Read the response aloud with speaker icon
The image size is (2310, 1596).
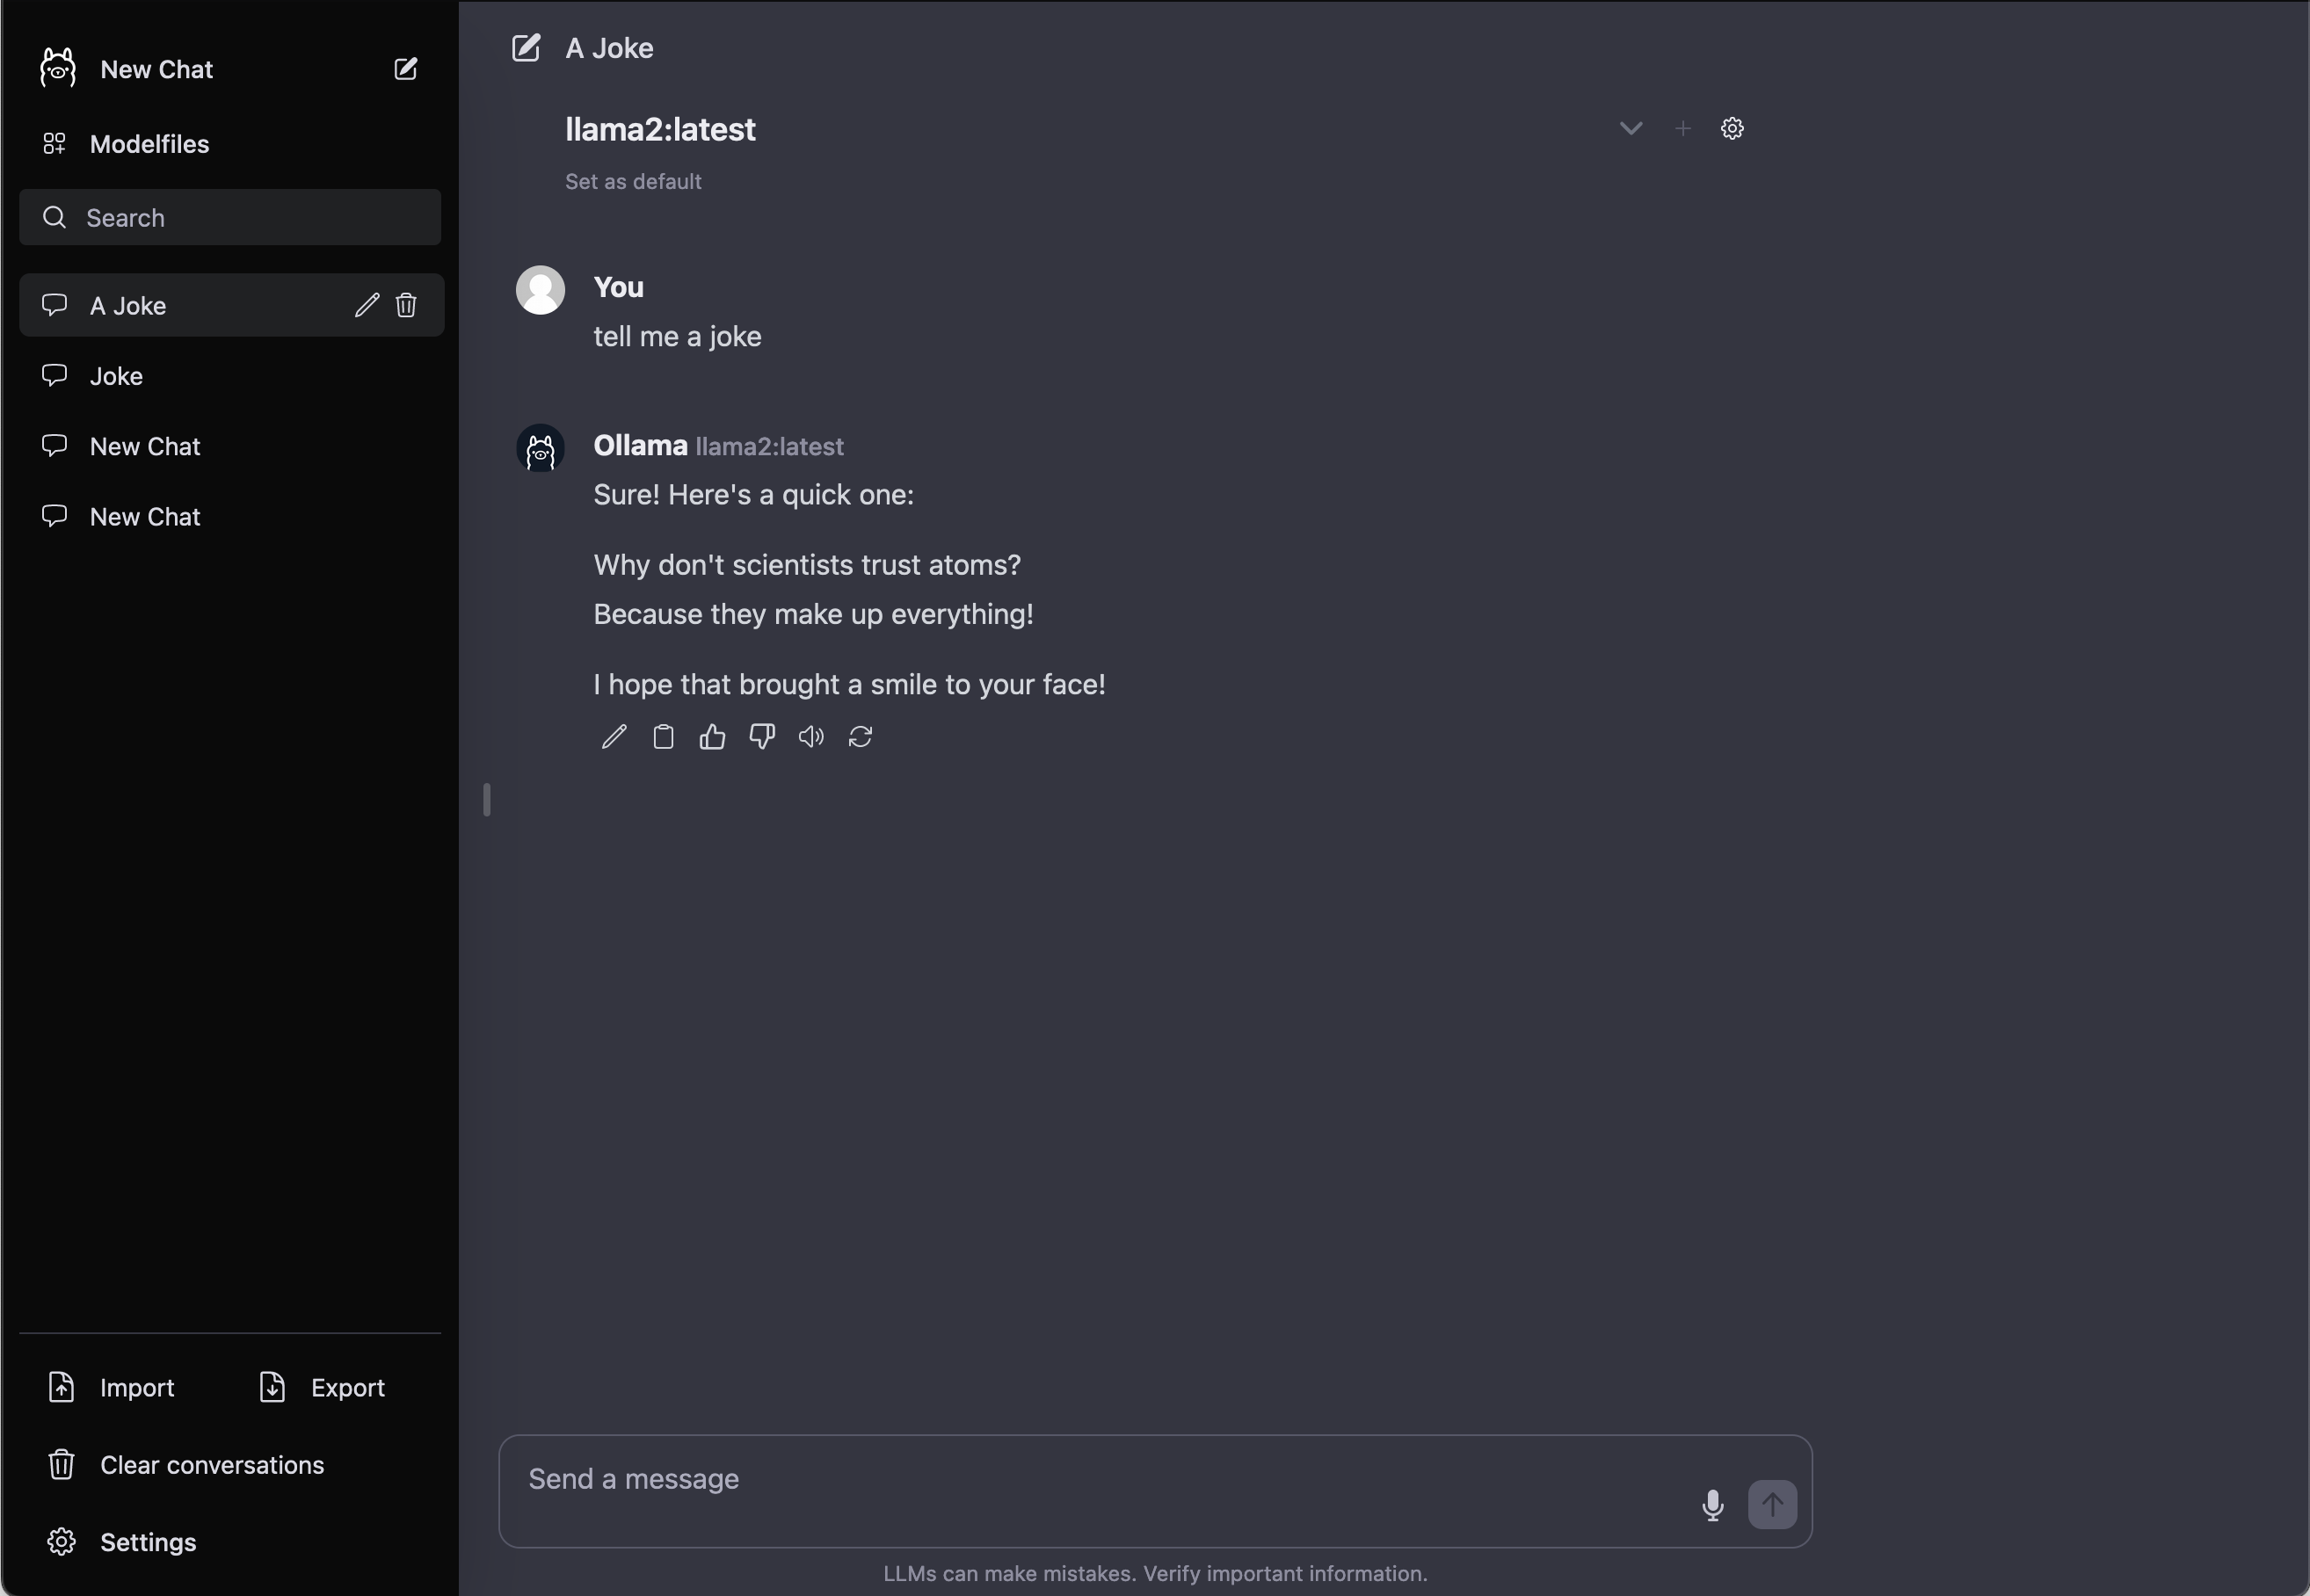point(811,737)
